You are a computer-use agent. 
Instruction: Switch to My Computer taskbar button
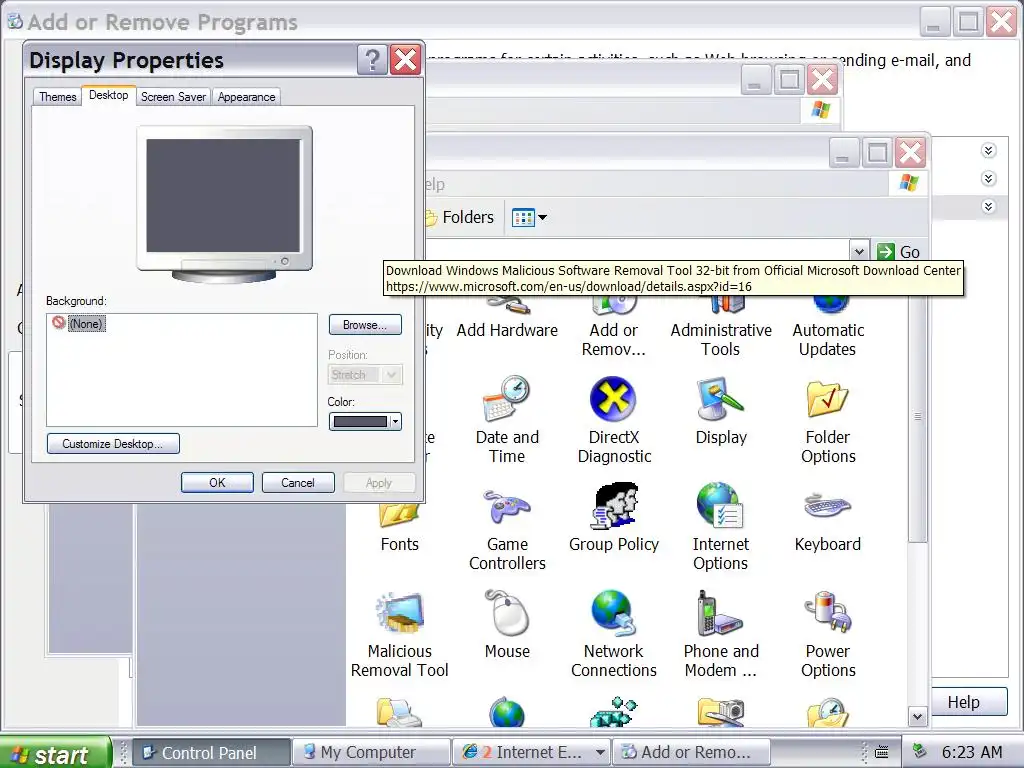point(370,752)
